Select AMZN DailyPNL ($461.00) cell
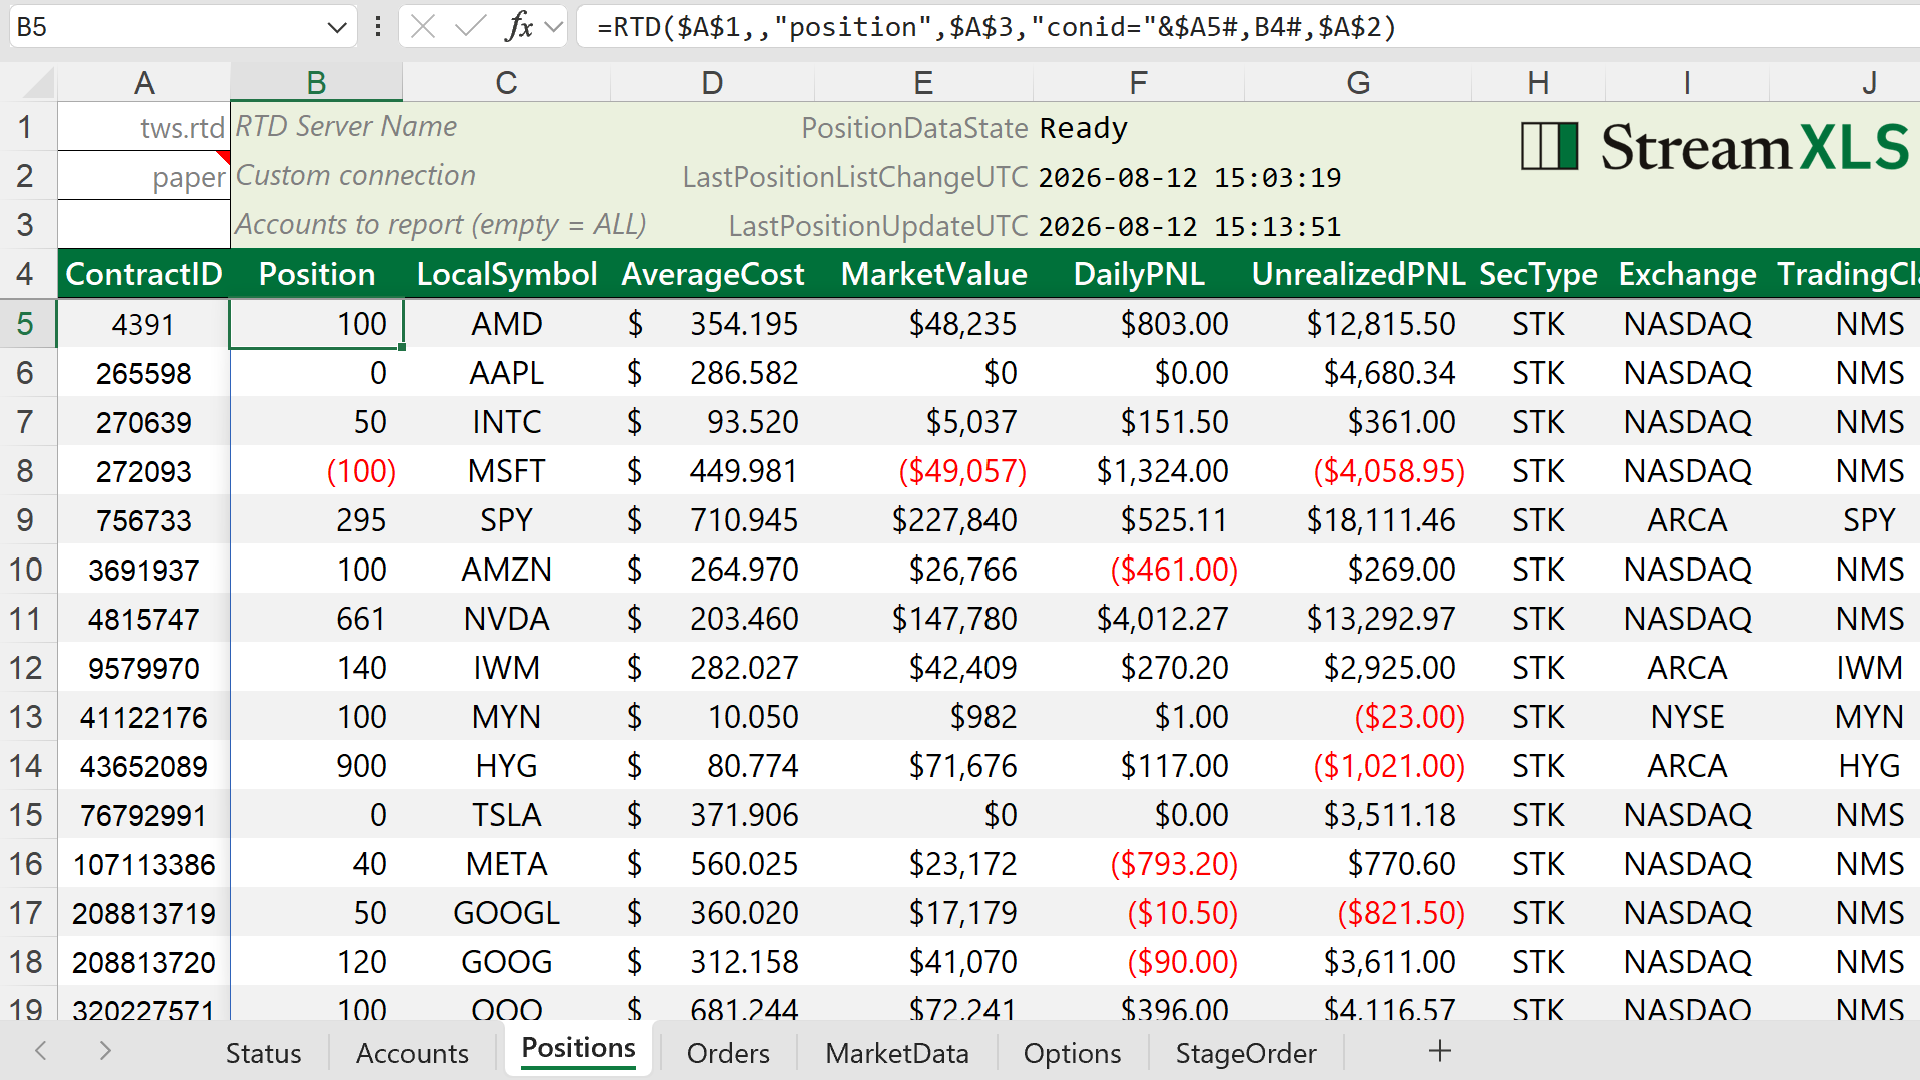 [1139, 570]
